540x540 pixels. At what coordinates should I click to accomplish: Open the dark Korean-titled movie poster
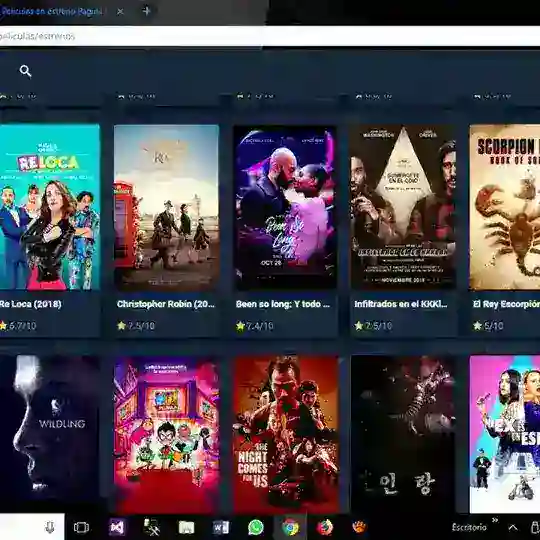tap(403, 435)
